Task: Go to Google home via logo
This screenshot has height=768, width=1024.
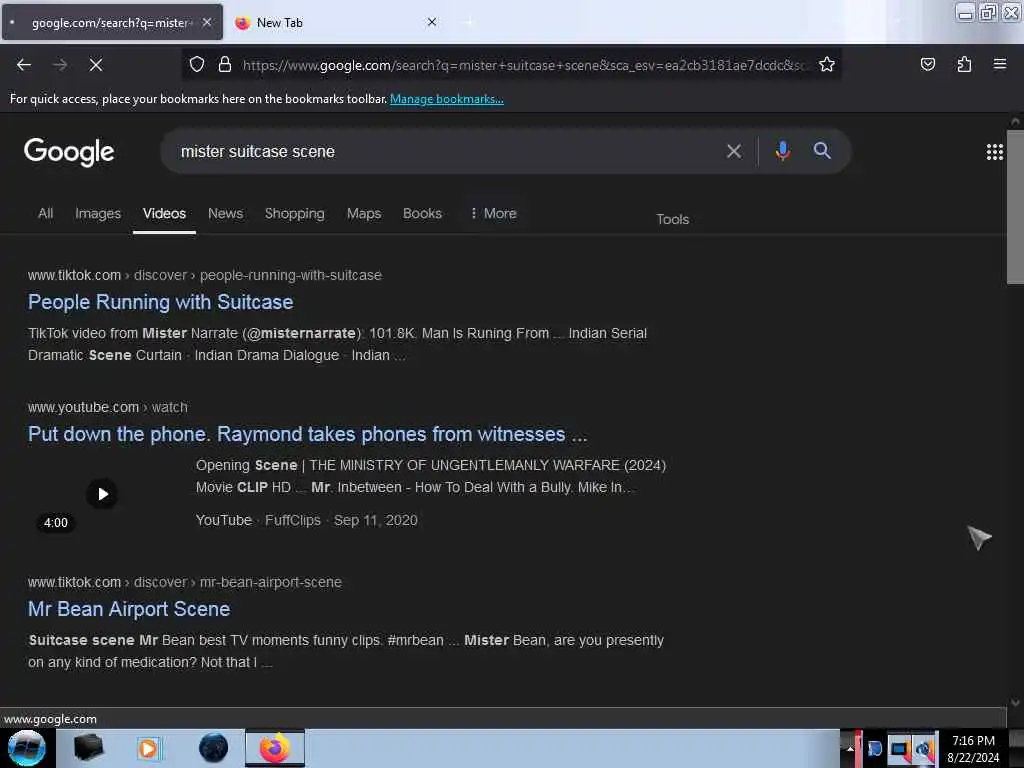Action: point(69,152)
